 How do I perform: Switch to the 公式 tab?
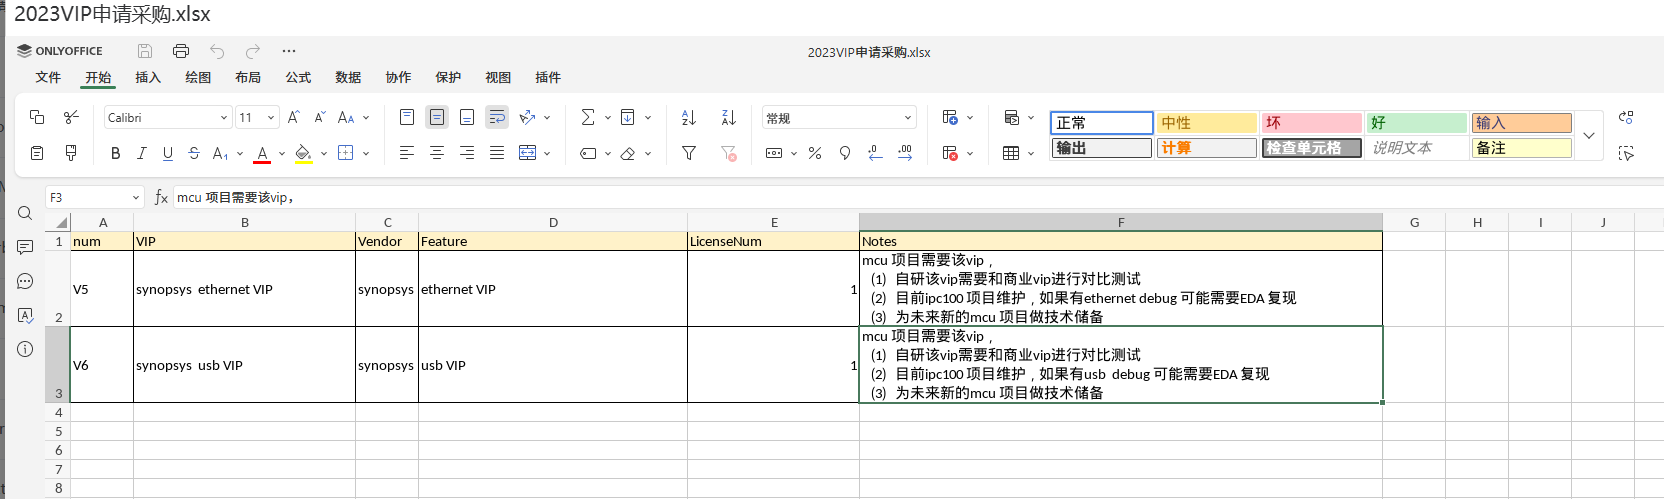click(x=298, y=77)
